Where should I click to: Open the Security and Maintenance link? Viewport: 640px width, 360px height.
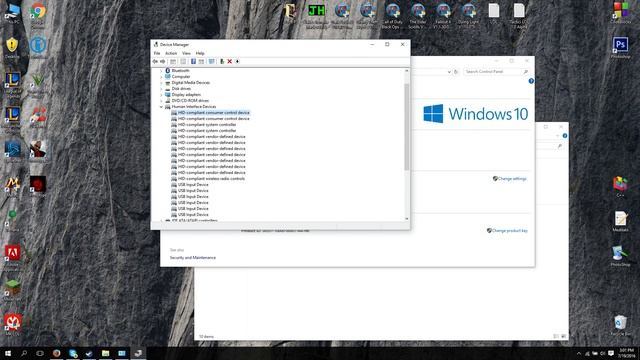pos(193,258)
